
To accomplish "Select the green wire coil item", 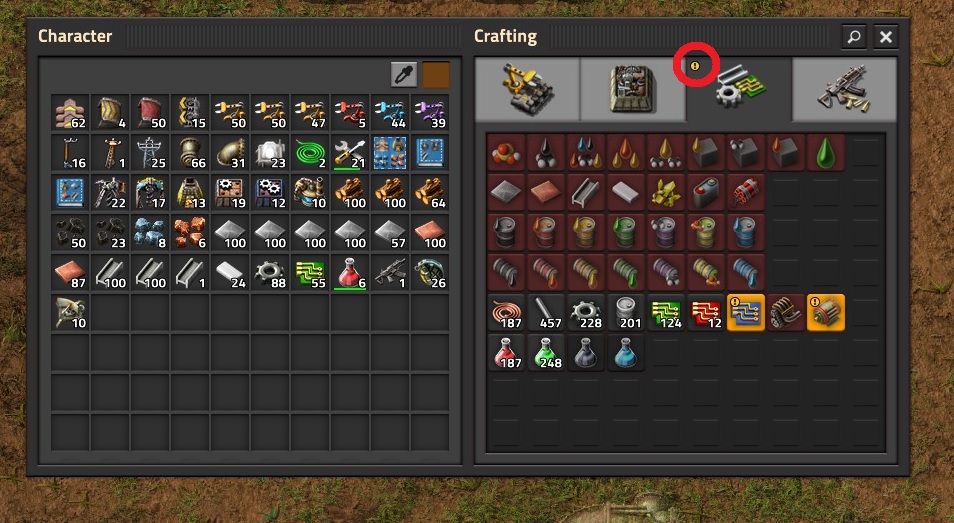I will tap(310, 153).
